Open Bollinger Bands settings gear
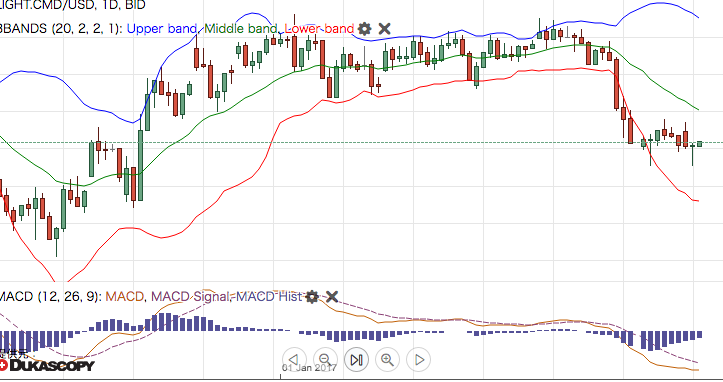This screenshot has height=382, width=723. click(364, 29)
